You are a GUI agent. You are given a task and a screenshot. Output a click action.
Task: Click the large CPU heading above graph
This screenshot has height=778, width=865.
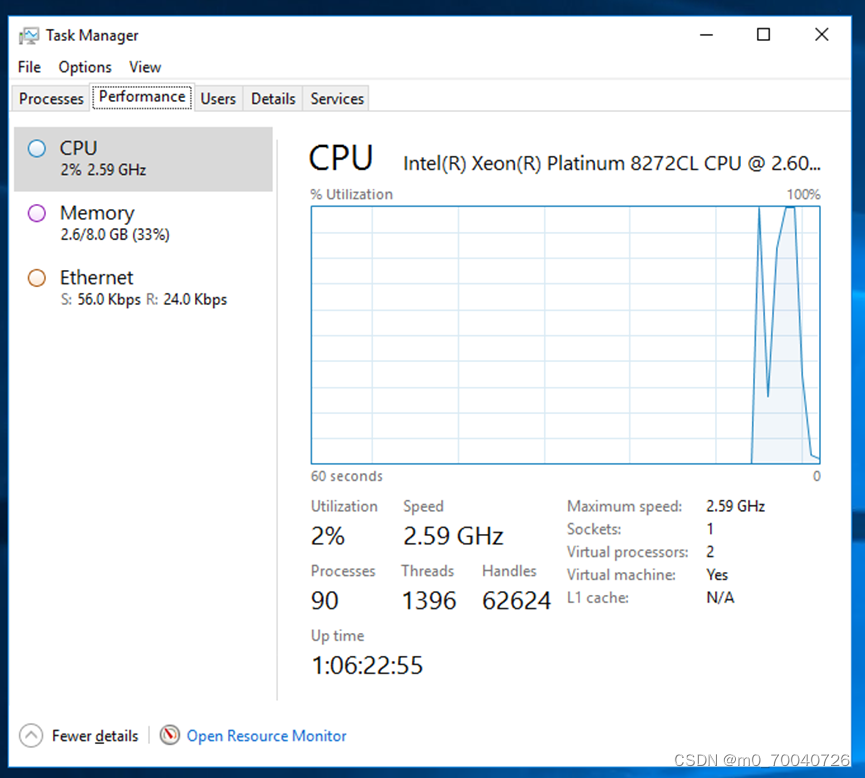click(341, 158)
